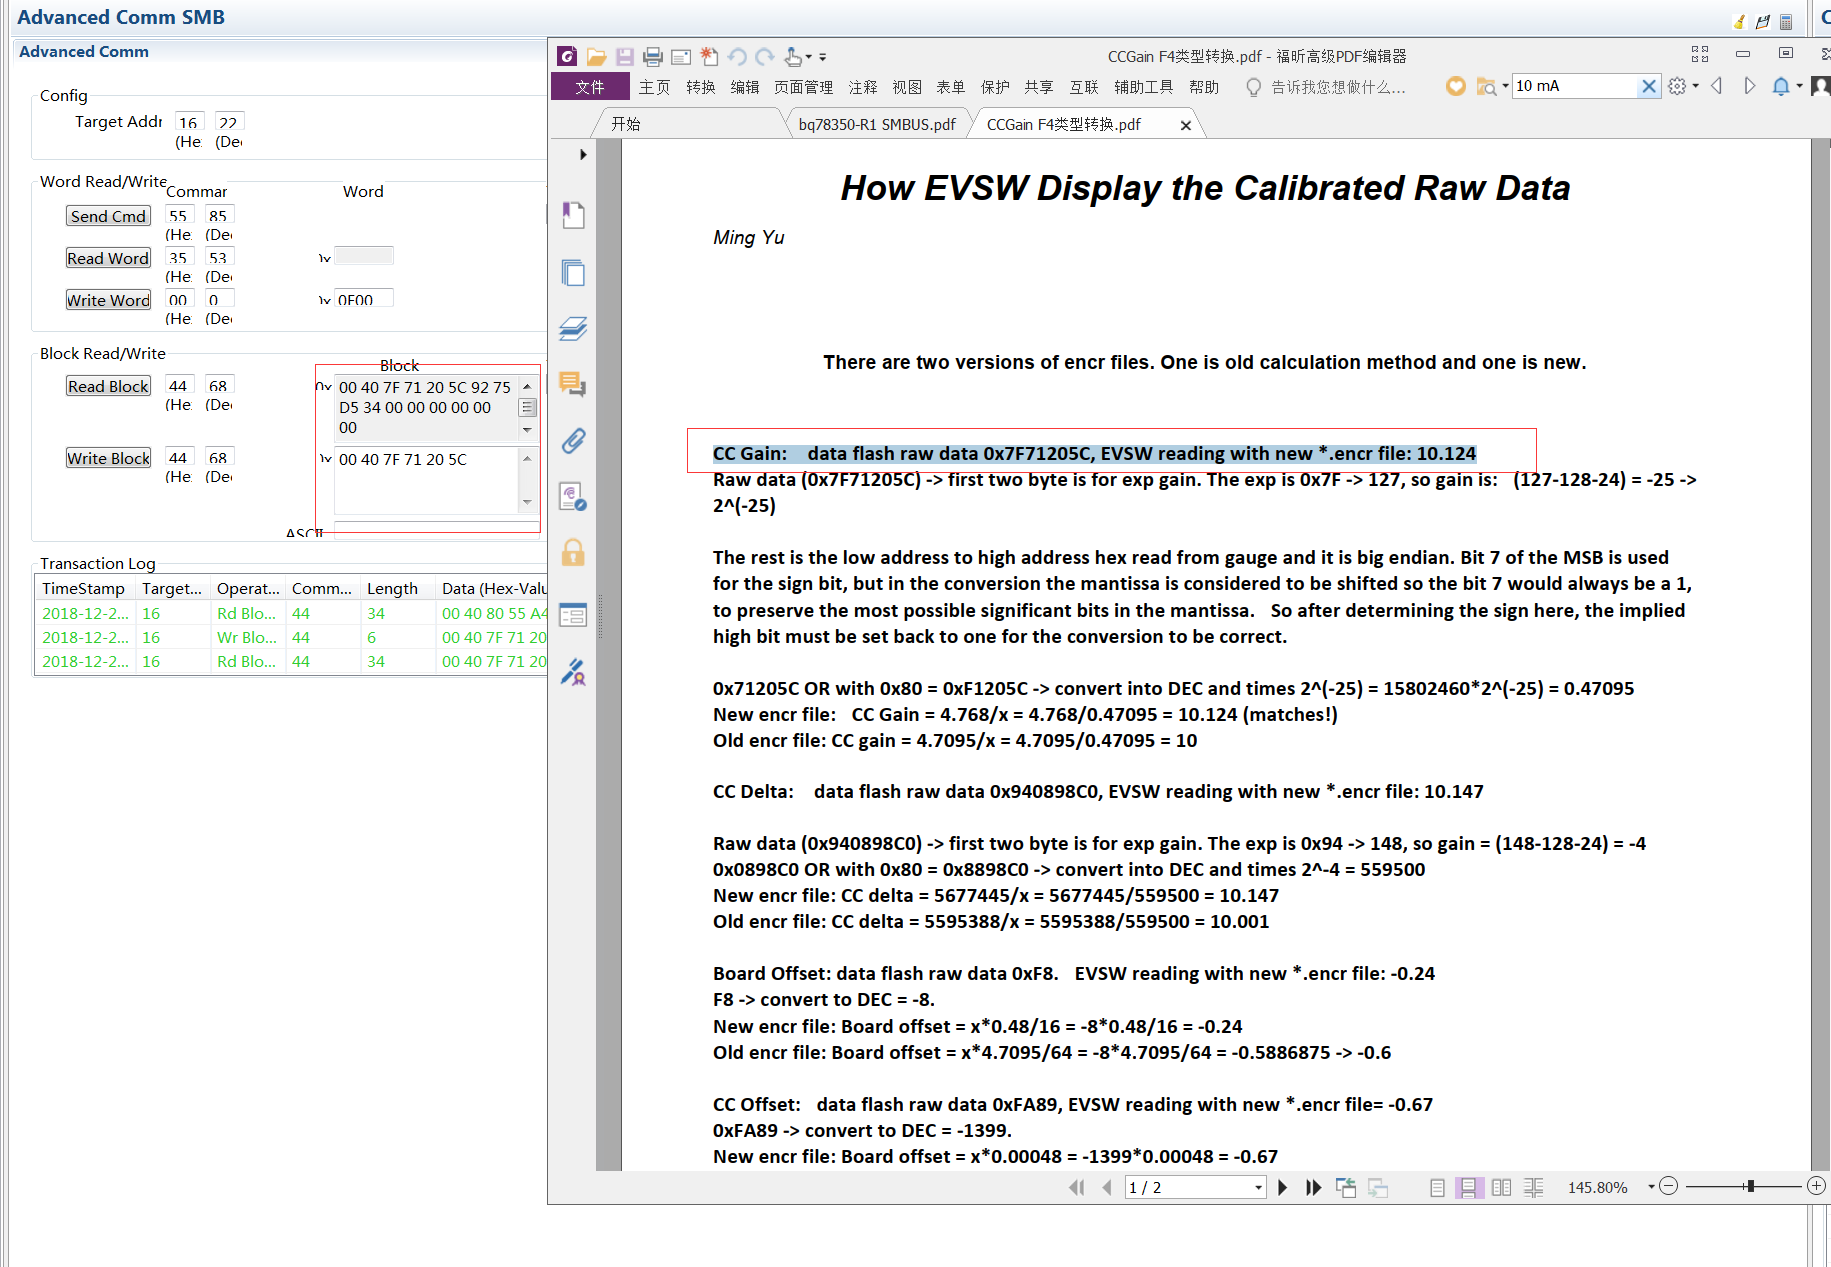Open the attachments paperclip panel
Image resolution: width=1831 pixels, height=1267 pixels.
[573, 441]
